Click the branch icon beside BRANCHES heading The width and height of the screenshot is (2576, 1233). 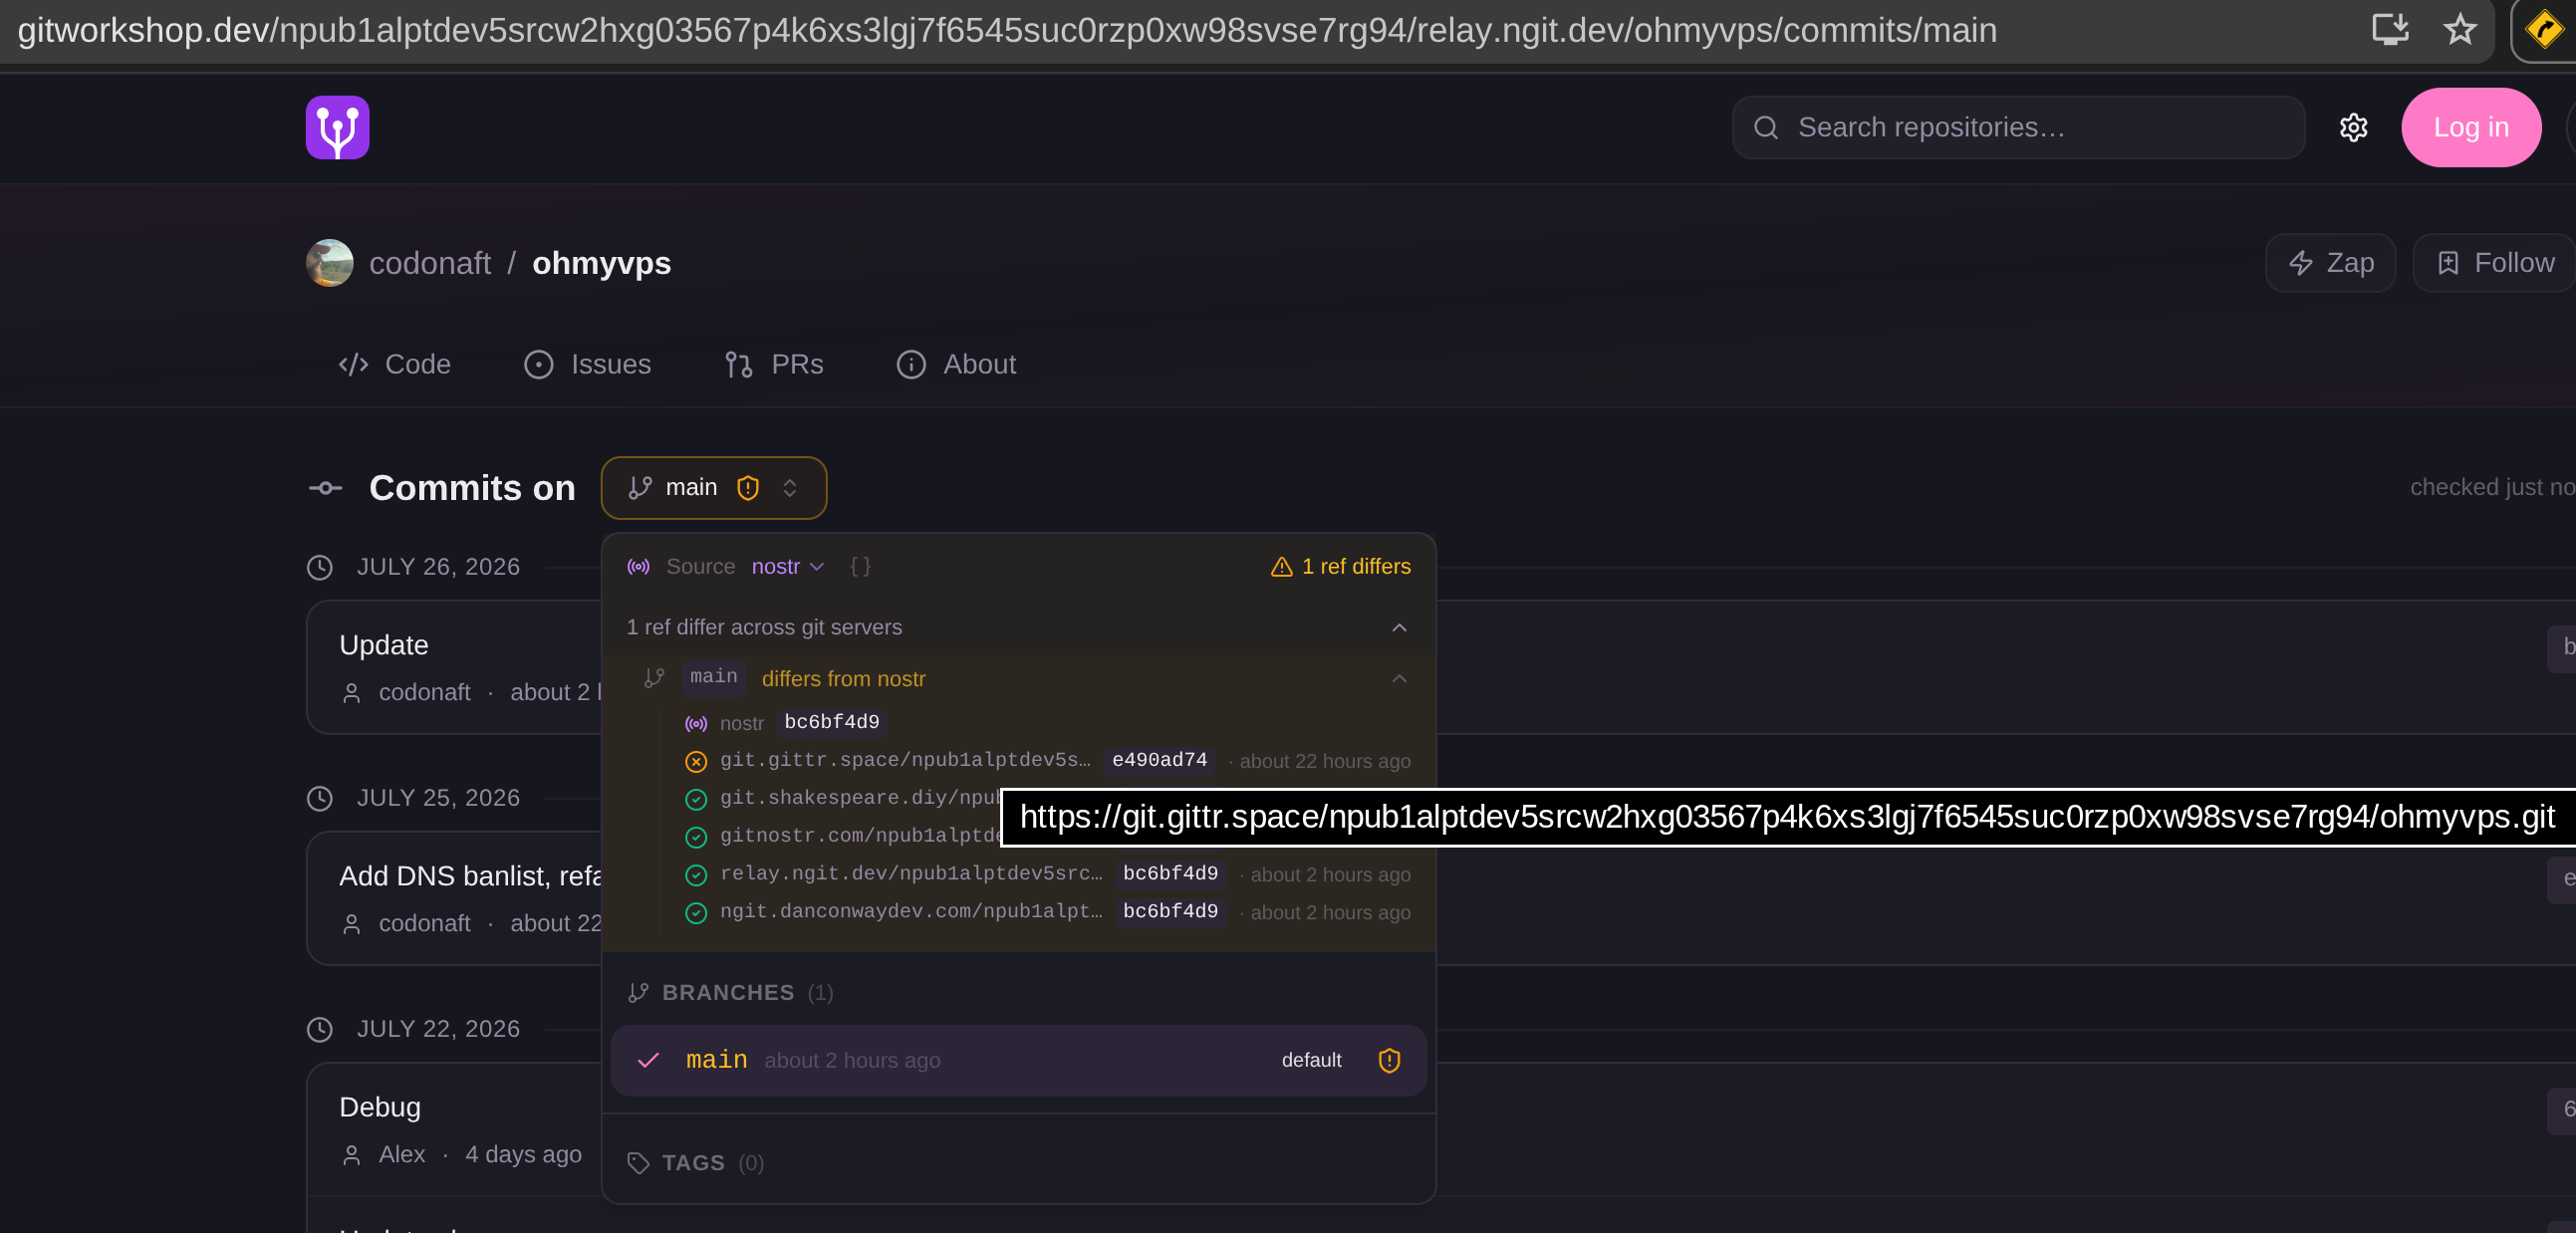(x=638, y=993)
